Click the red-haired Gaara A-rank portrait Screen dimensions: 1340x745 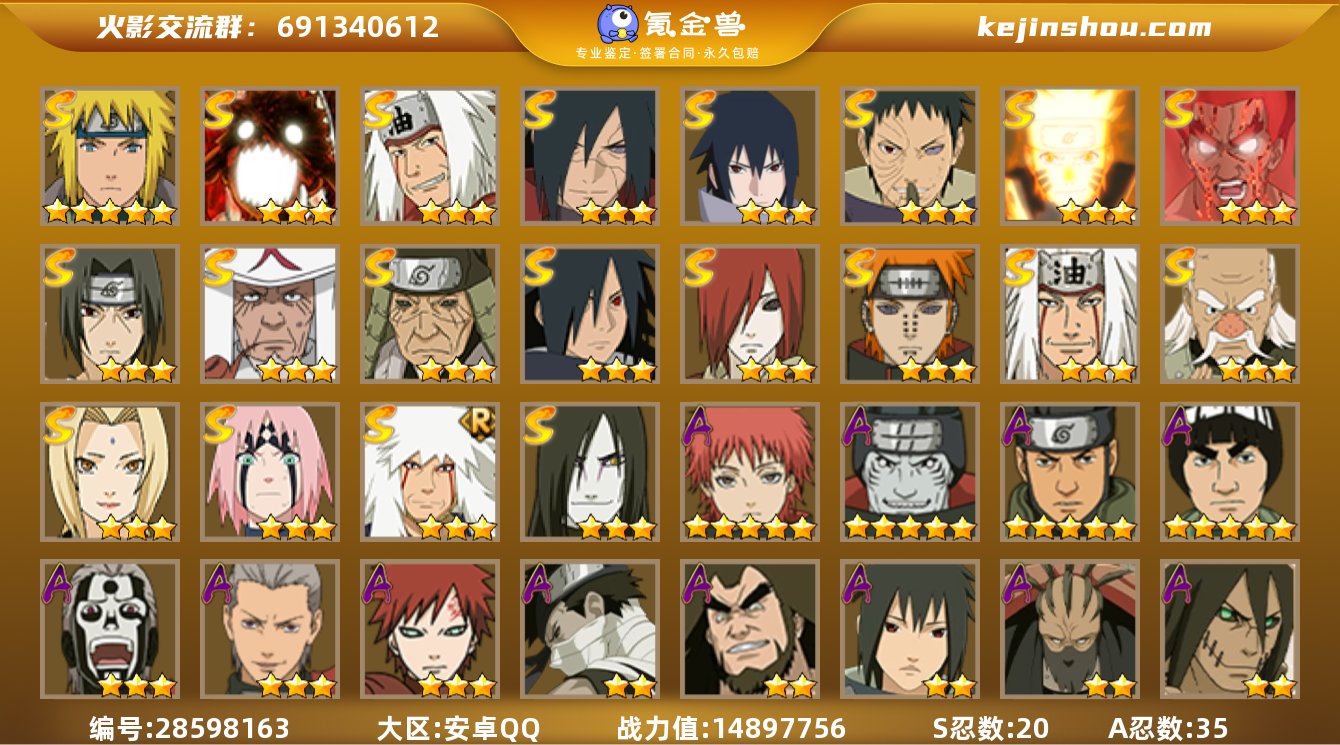[x=430, y=630]
